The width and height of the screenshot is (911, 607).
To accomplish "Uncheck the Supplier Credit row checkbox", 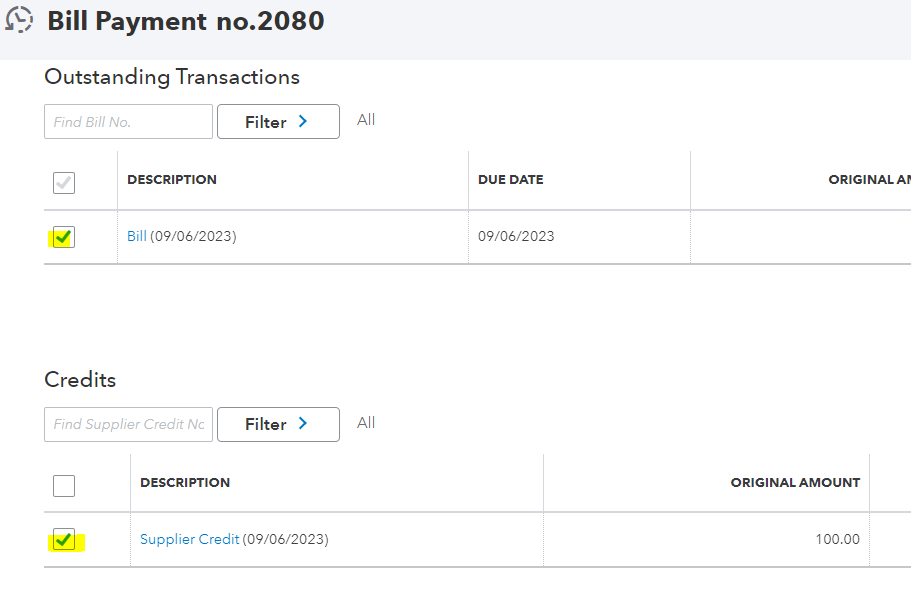I will pos(64,540).
